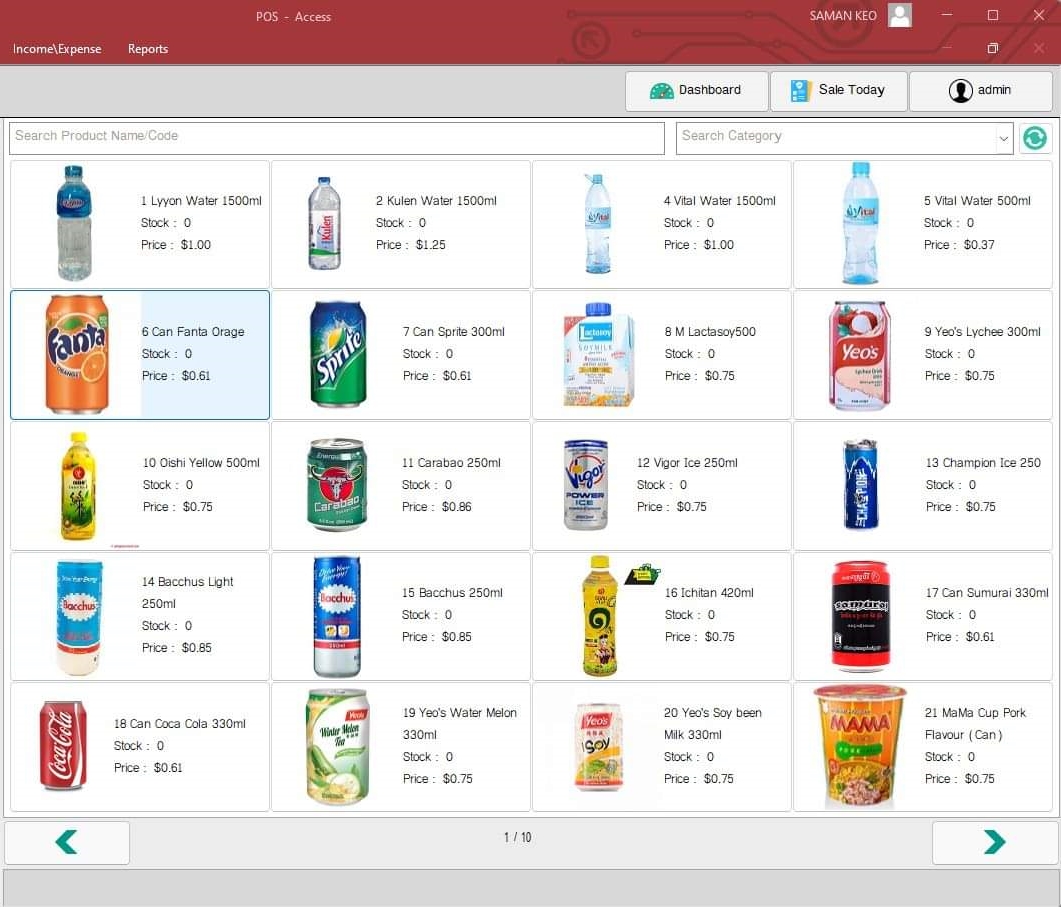Select the Yeo's Lychee can image

pyautogui.click(x=859, y=355)
